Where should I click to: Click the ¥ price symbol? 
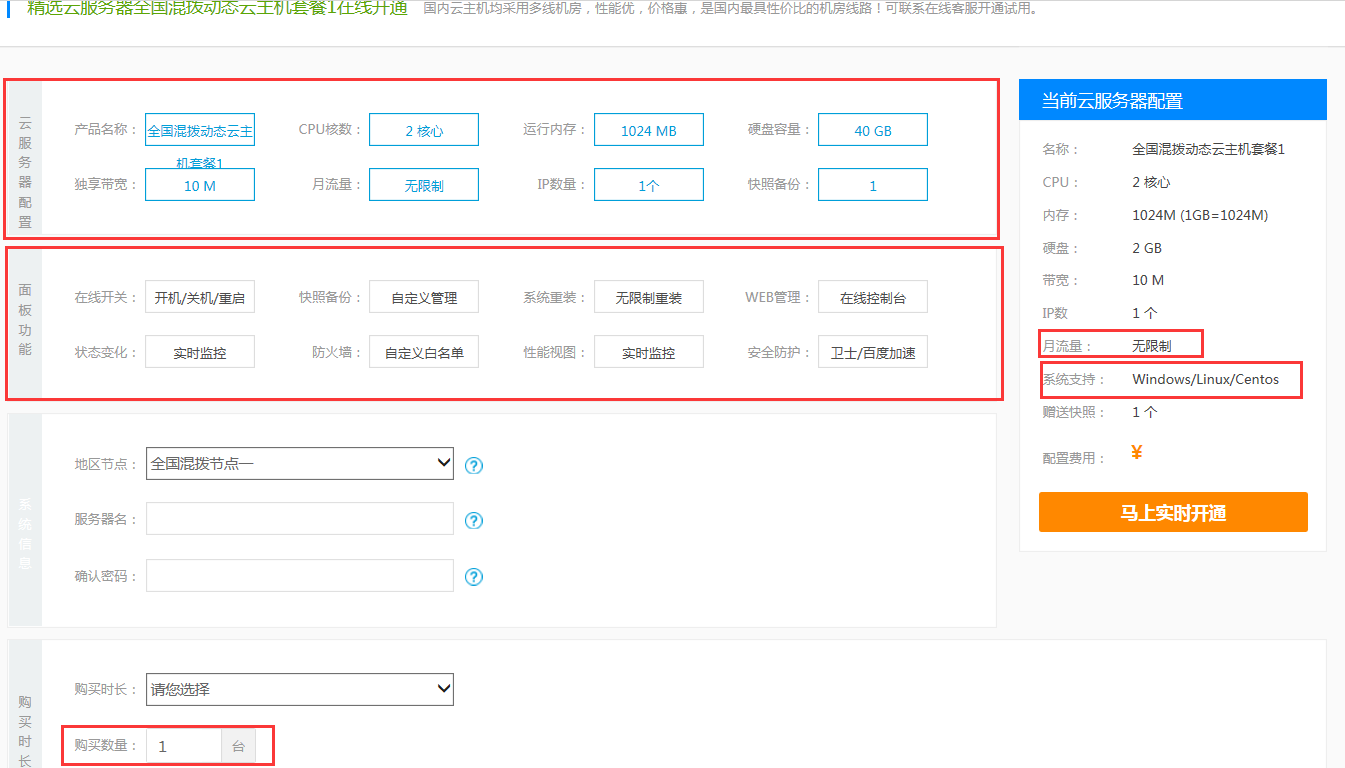1137,452
